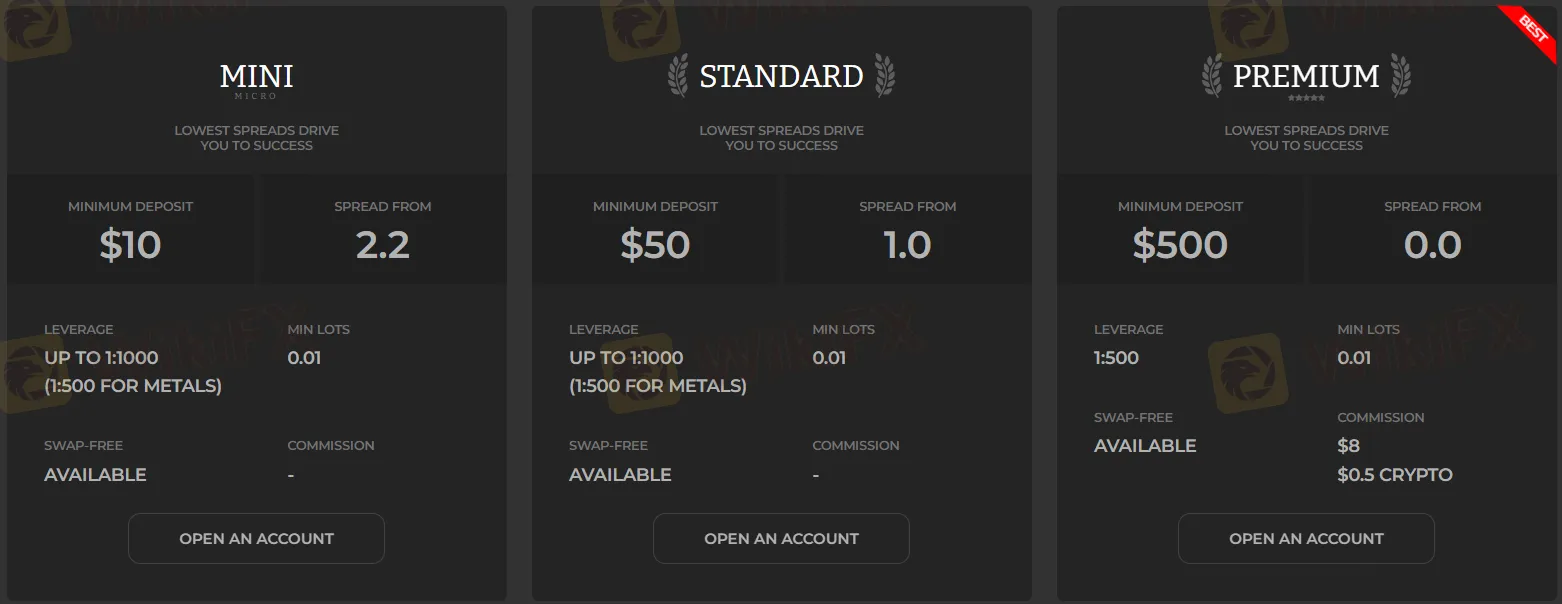Click the five-star rating under PREMIUM
This screenshot has width=1562, height=604.
pos(1306,99)
